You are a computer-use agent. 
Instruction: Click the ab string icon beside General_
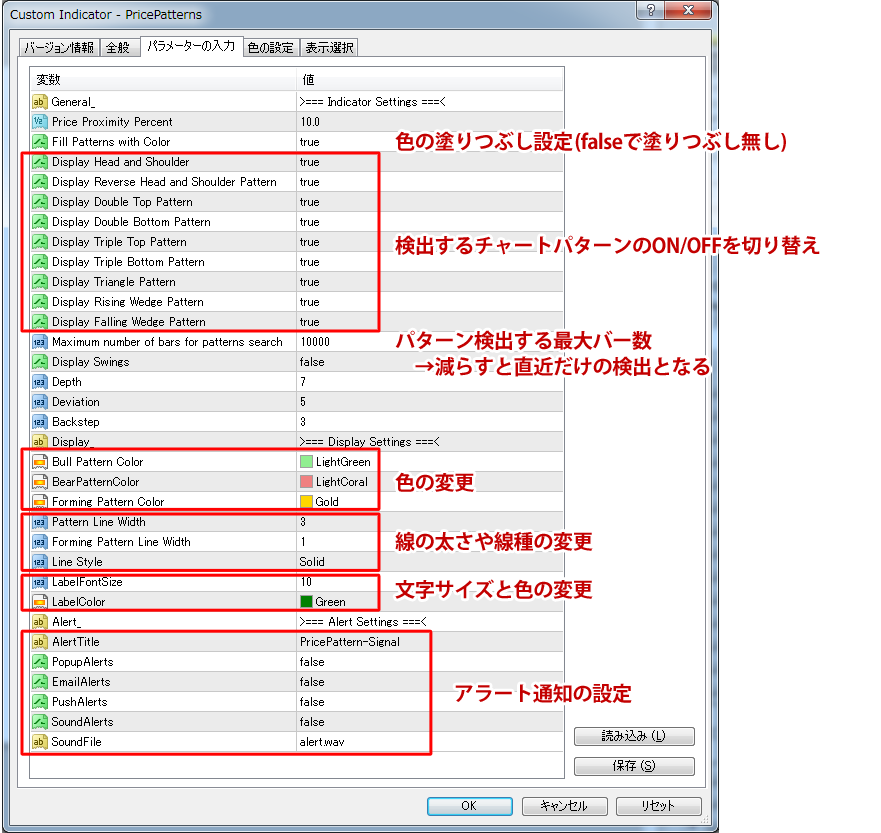(41, 101)
